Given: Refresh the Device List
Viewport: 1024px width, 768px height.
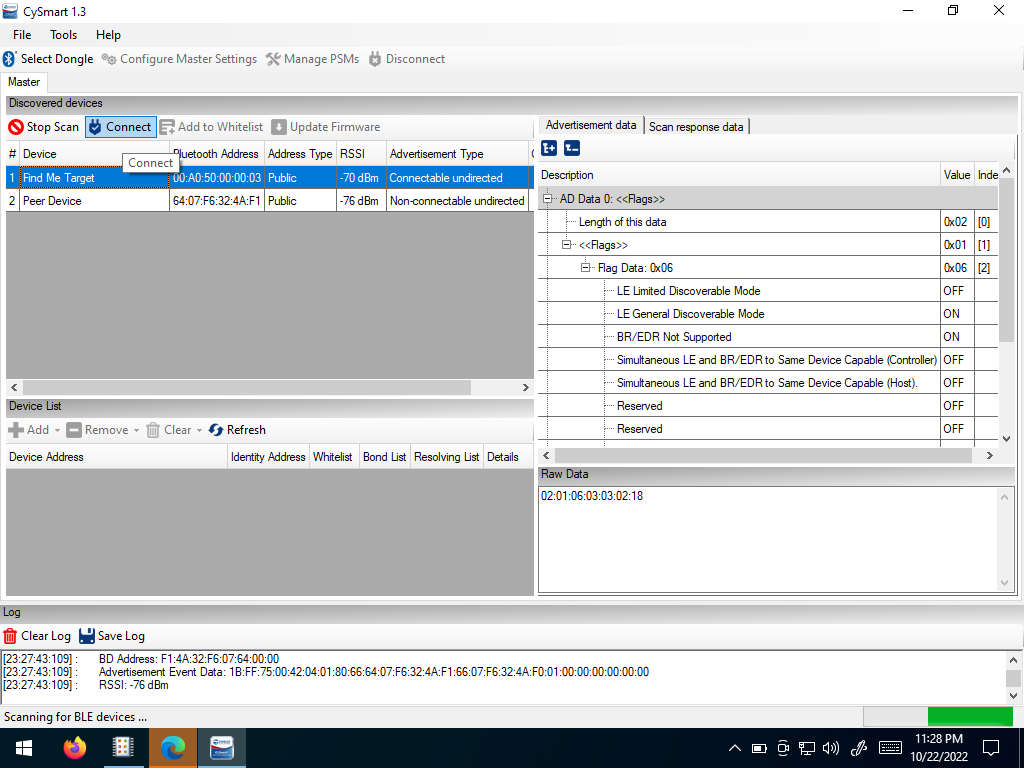Looking at the screenshot, I should tap(237, 430).
